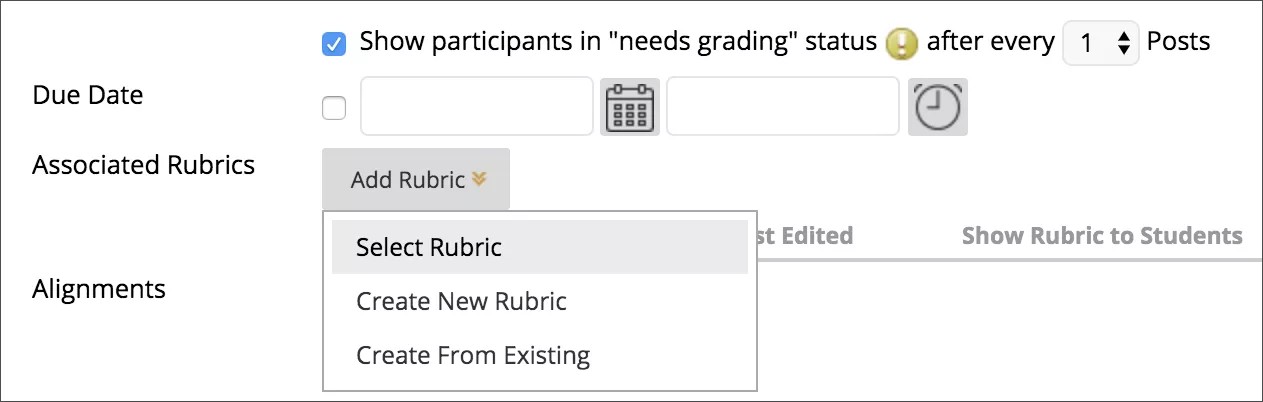1263x402 pixels.
Task: Open the due time clock picker
Action: 937,107
